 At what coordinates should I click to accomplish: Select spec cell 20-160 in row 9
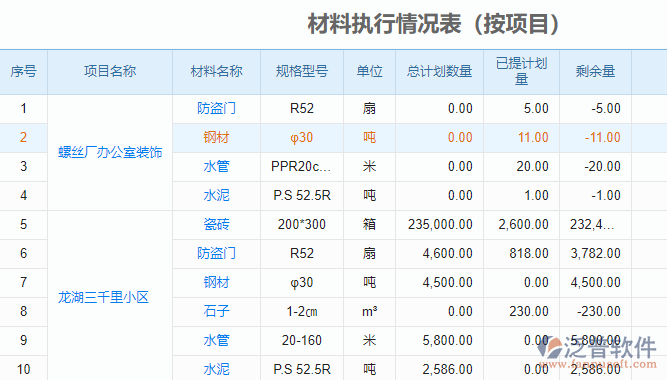pyautogui.click(x=302, y=340)
